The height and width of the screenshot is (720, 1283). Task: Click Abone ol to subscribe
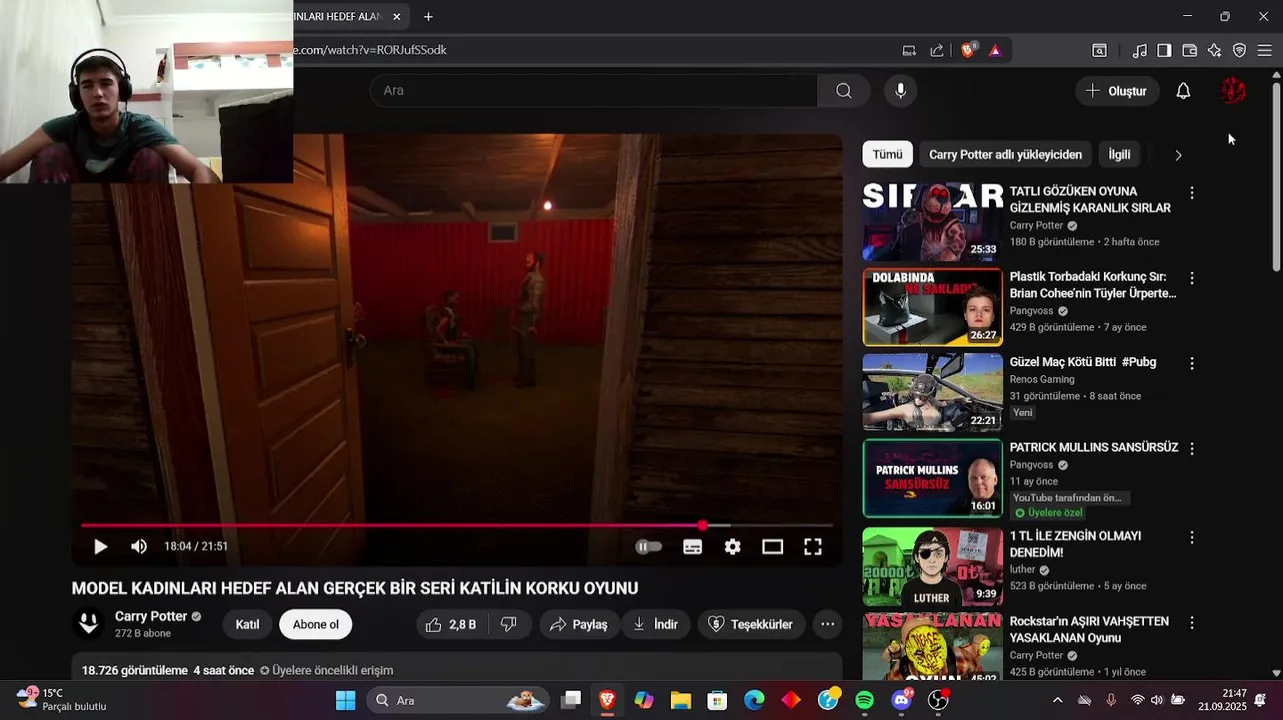[x=315, y=624]
